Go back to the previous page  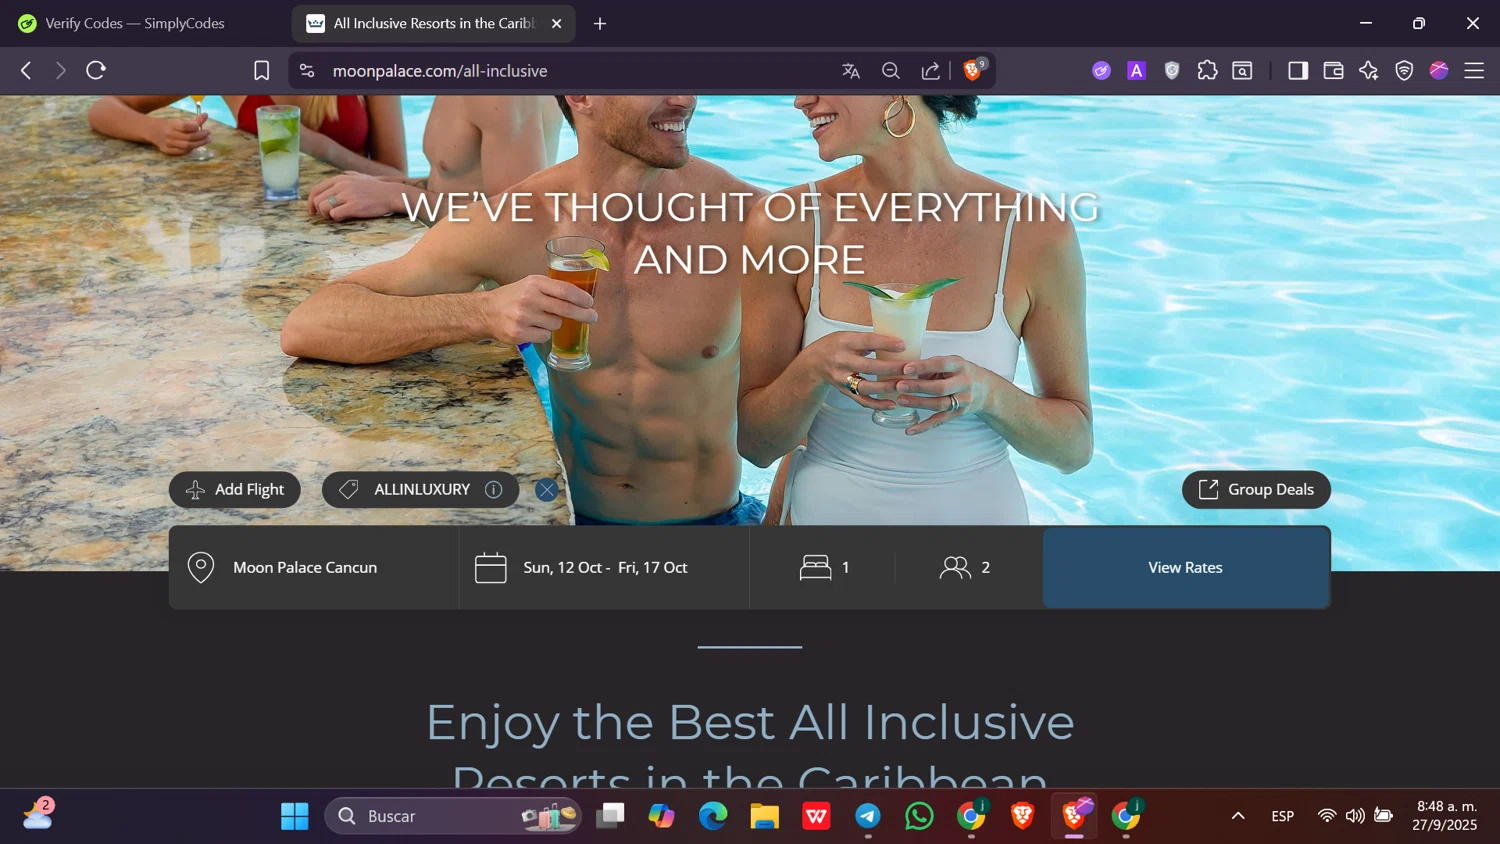(26, 70)
